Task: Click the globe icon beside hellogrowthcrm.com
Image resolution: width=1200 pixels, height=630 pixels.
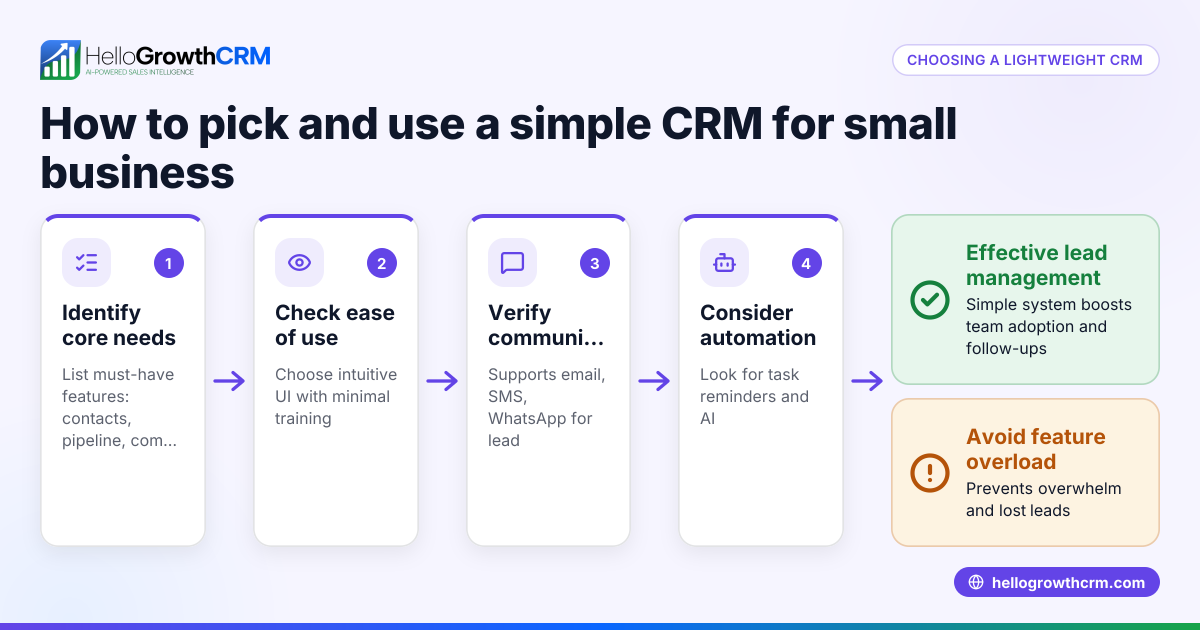Action: pos(976,582)
